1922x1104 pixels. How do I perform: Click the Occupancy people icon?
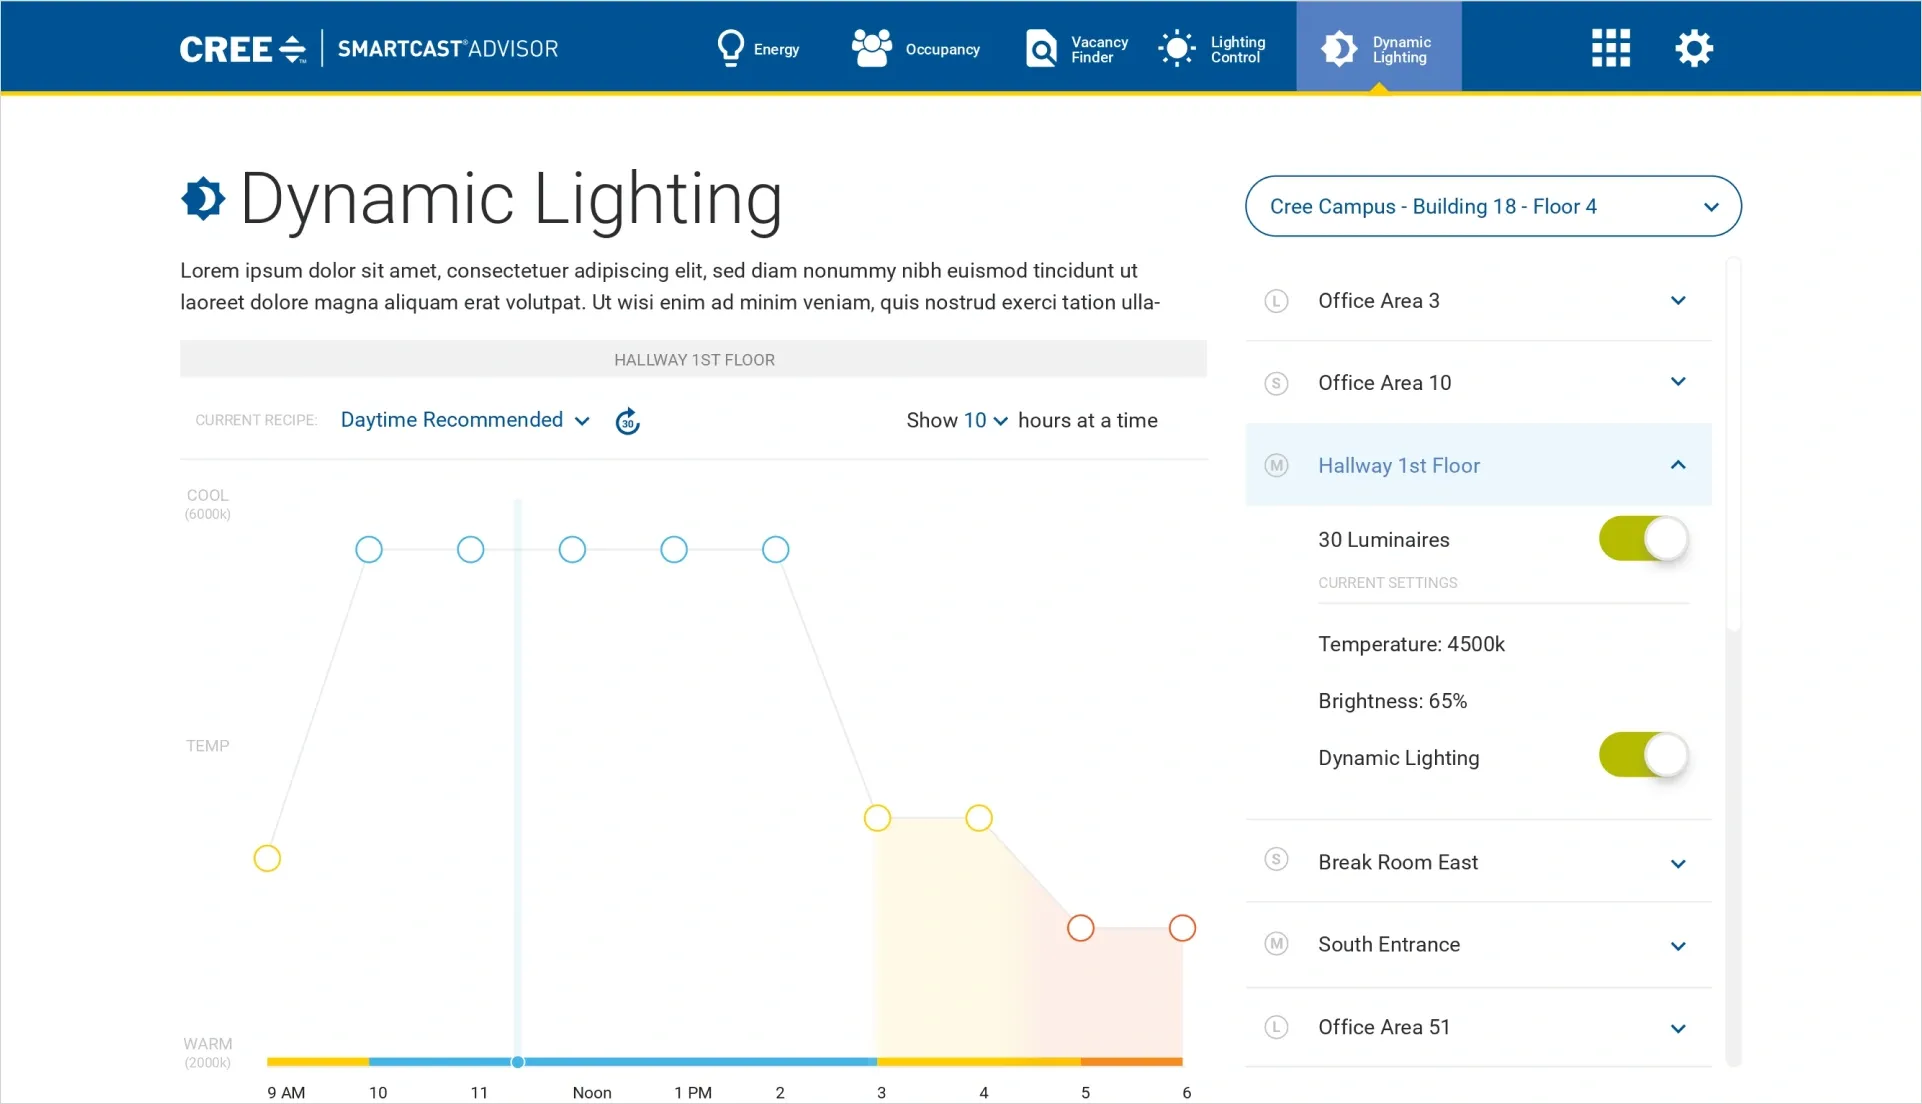click(x=871, y=47)
